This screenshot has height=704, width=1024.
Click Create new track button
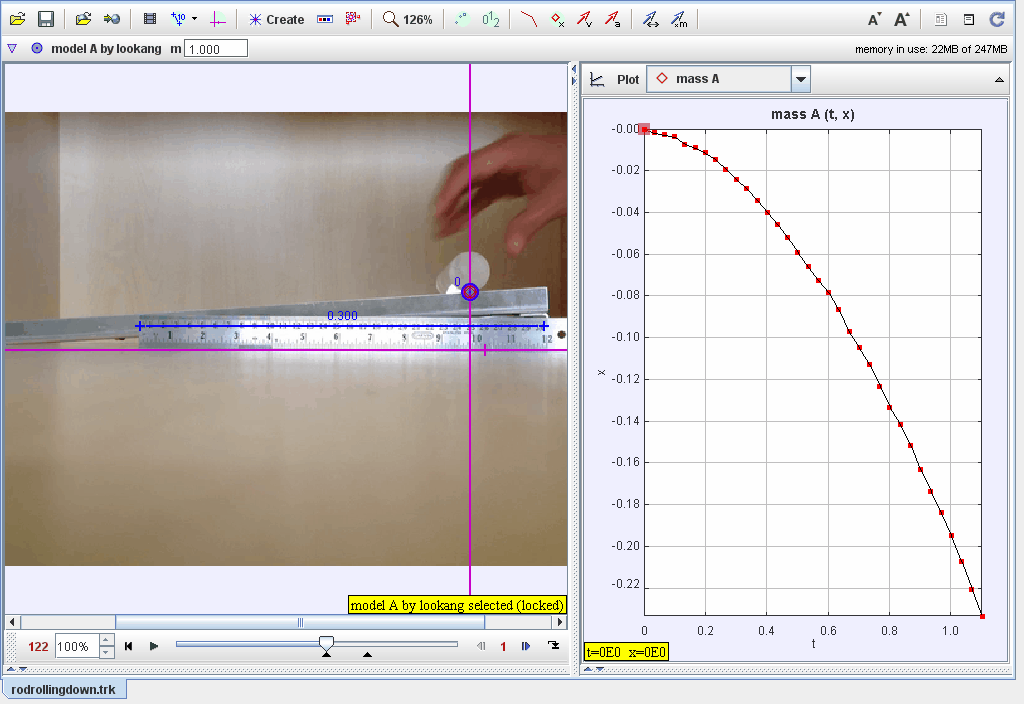point(276,20)
